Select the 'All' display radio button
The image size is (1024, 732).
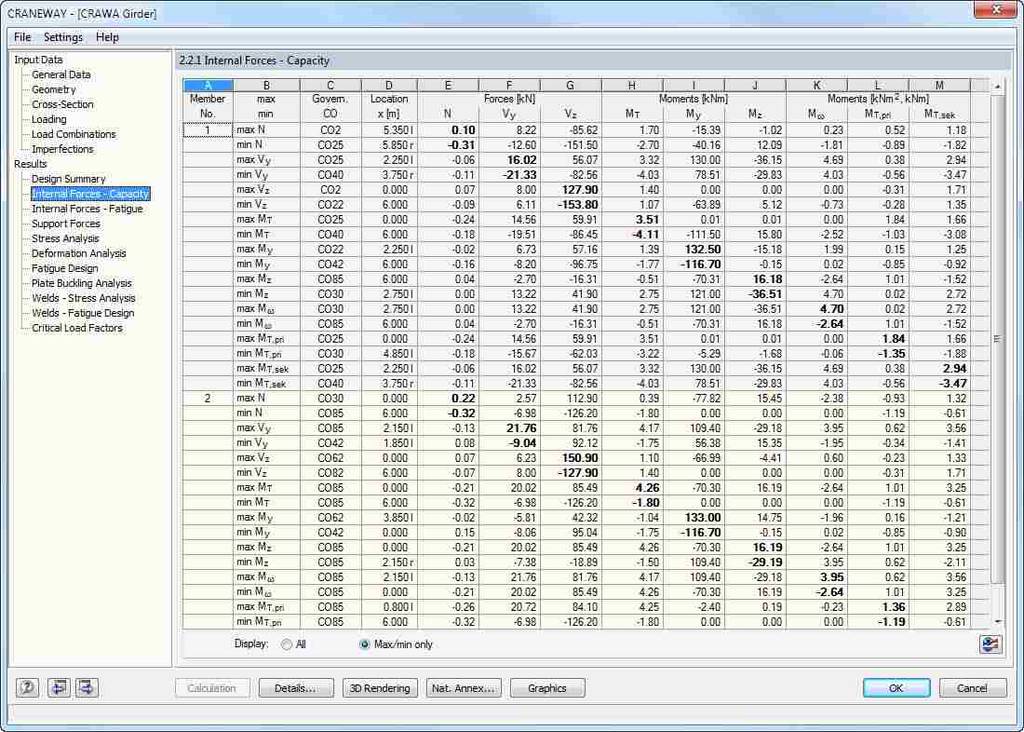[x=287, y=645]
